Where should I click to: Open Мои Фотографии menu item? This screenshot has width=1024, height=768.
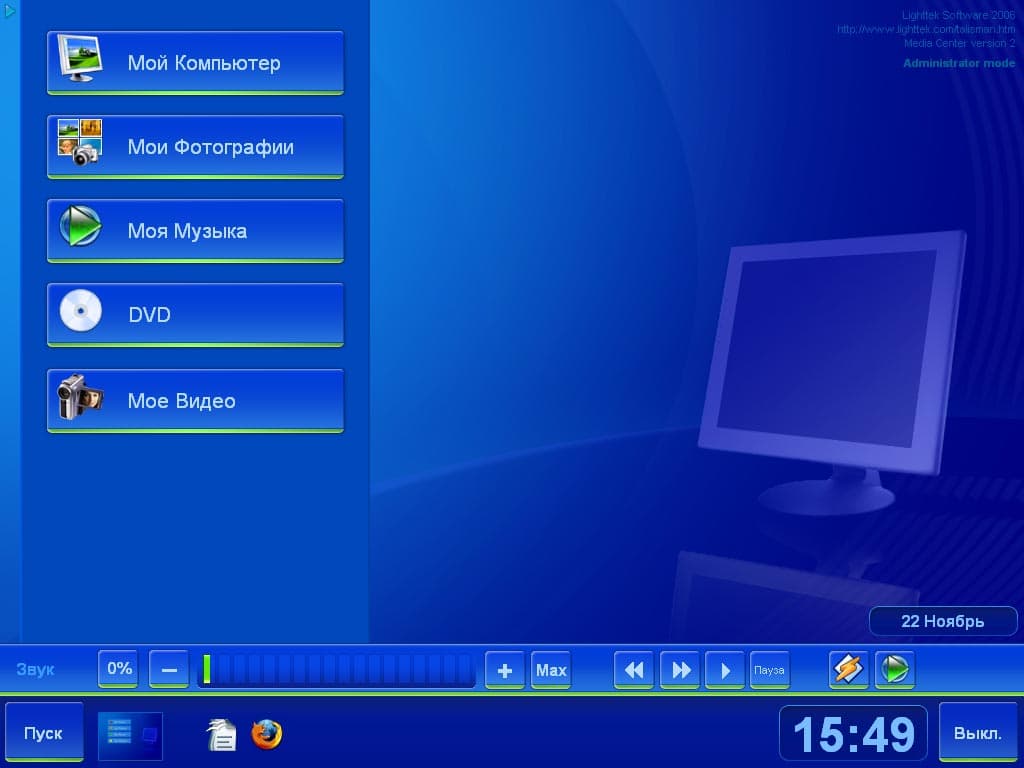coord(195,147)
